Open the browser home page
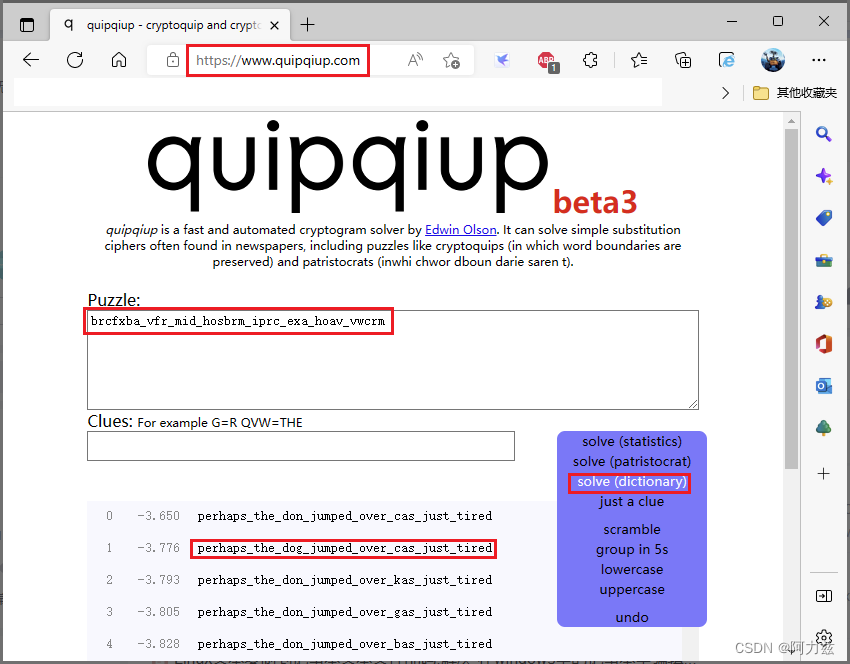 point(119,60)
